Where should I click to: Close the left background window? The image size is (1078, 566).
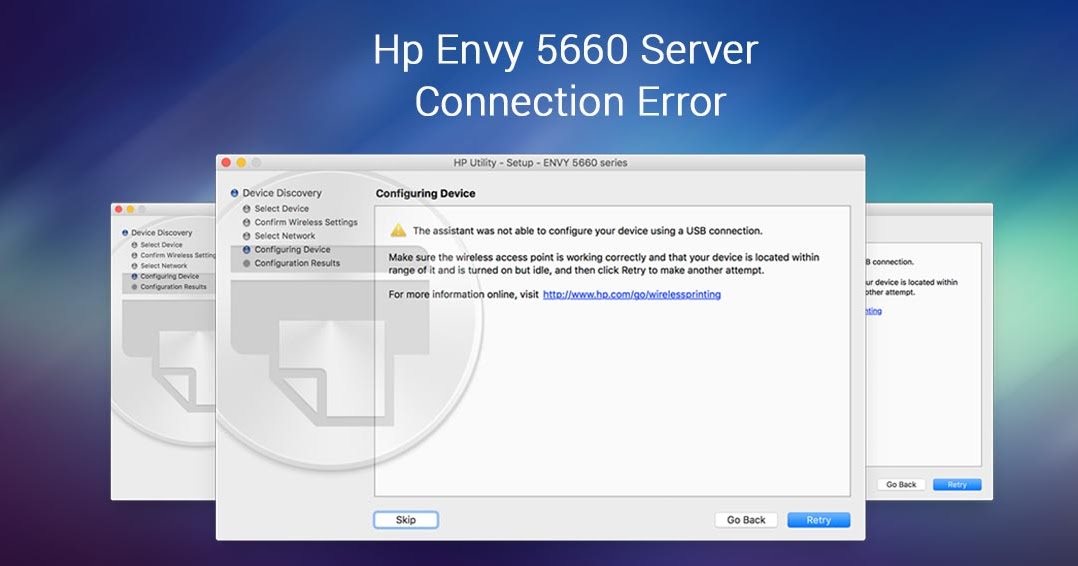(118, 209)
